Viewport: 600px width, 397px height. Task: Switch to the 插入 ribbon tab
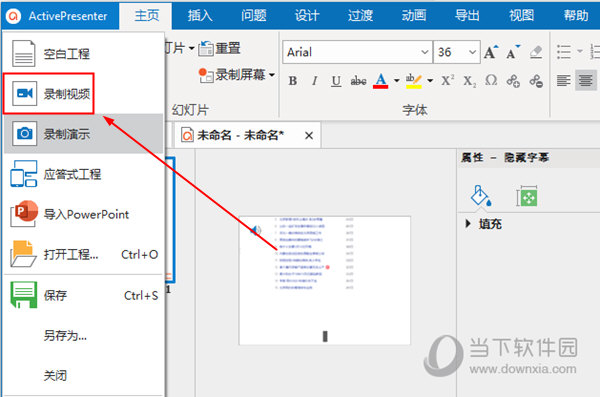(x=200, y=16)
